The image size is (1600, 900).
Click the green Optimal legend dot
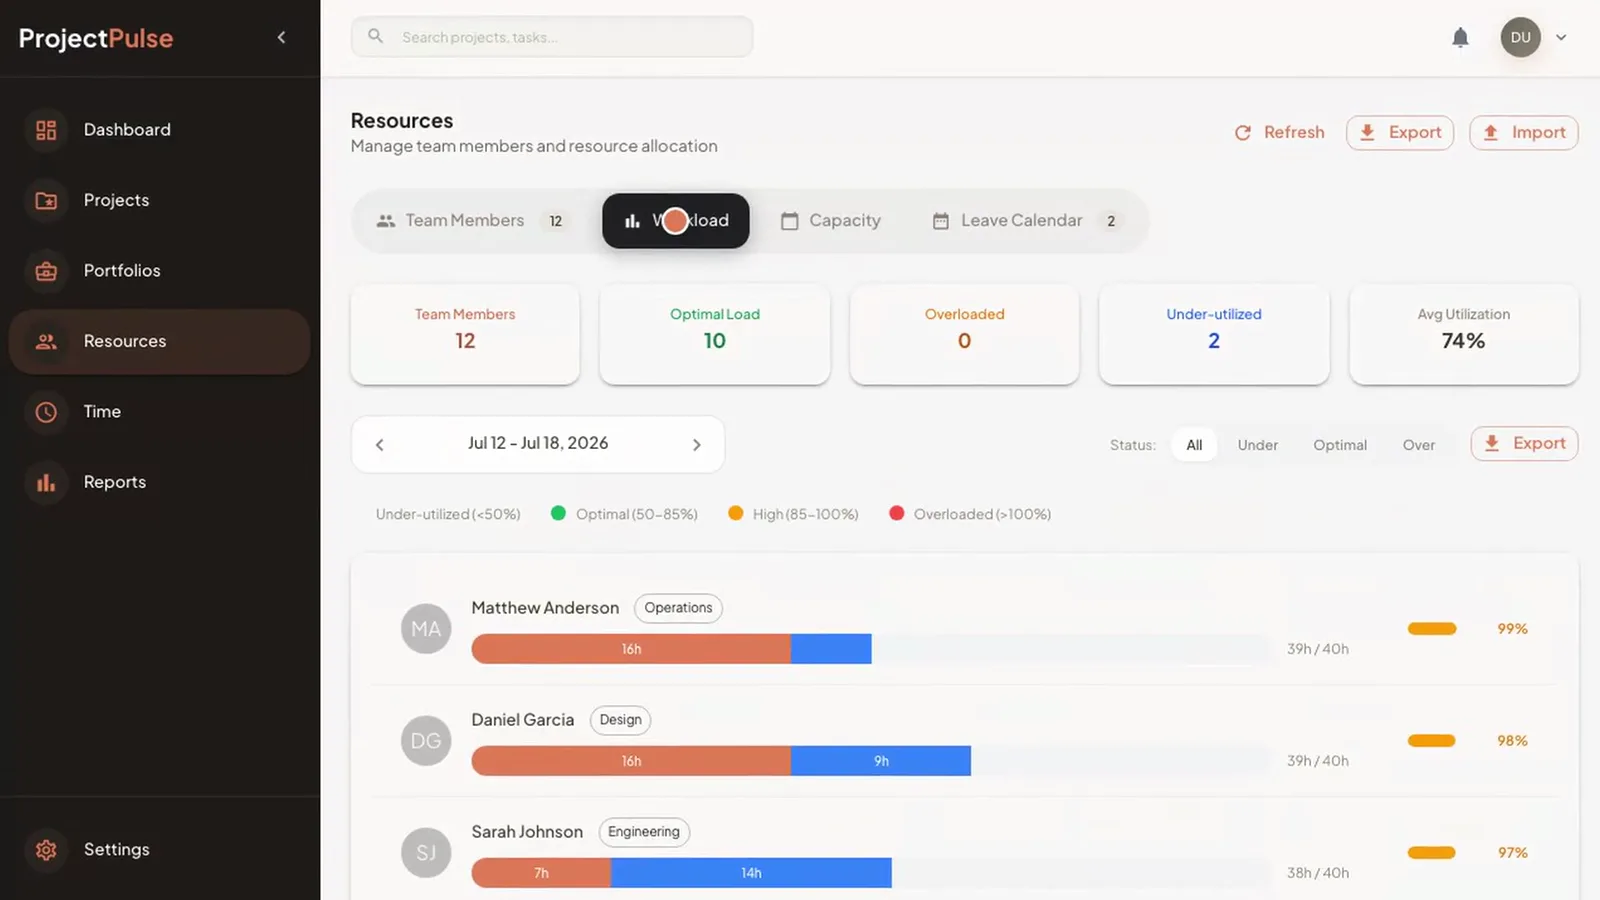coord(558,513)
